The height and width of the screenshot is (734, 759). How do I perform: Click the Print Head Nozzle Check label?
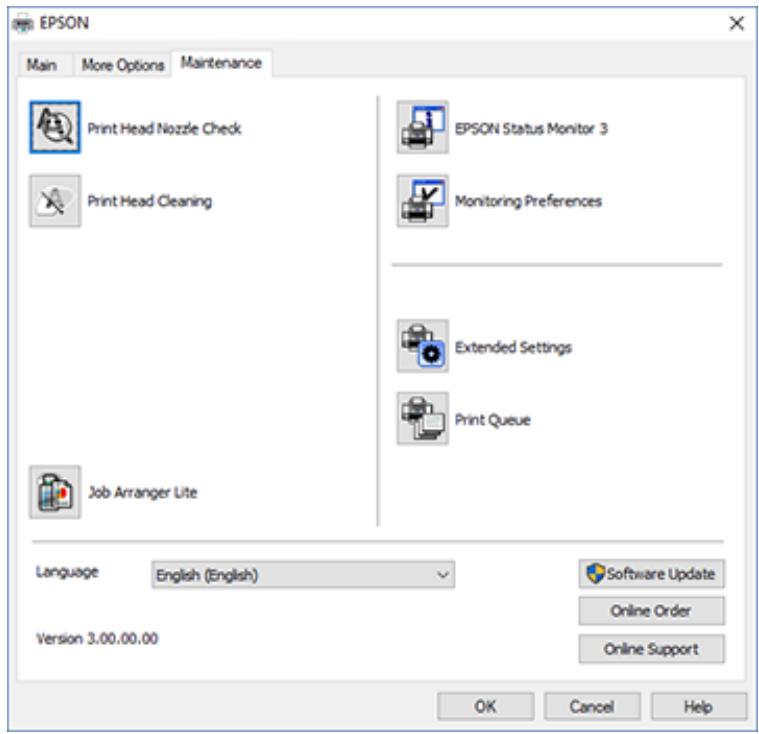coord(164,128)
